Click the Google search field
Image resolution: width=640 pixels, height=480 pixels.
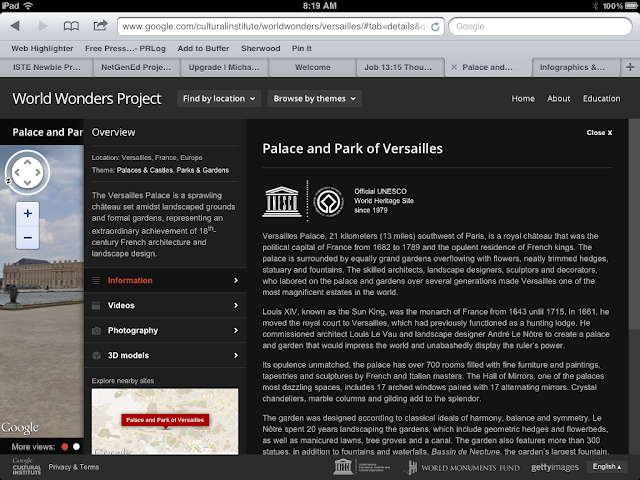pyautogui.click(x=540, y=27)
